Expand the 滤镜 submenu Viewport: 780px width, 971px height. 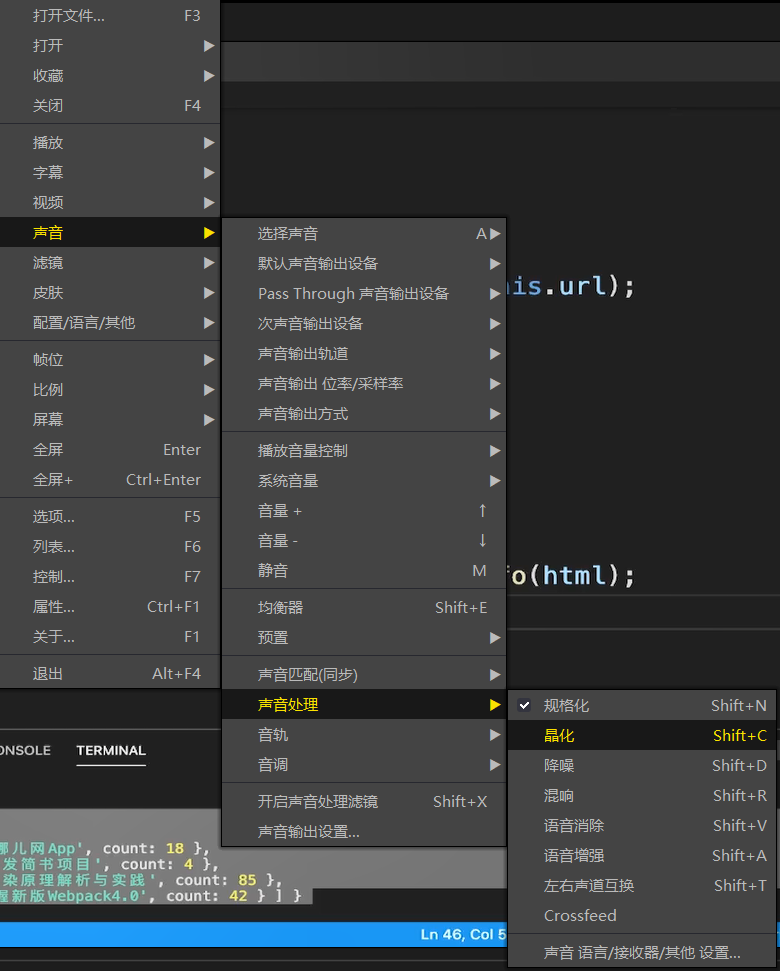pos(110,263)
